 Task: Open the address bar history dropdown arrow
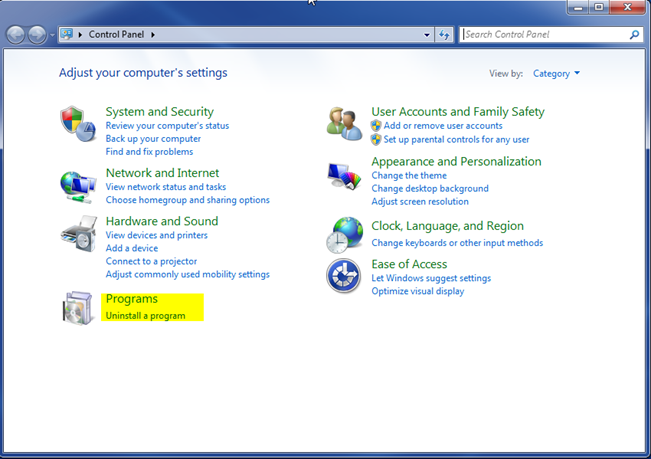426,35
